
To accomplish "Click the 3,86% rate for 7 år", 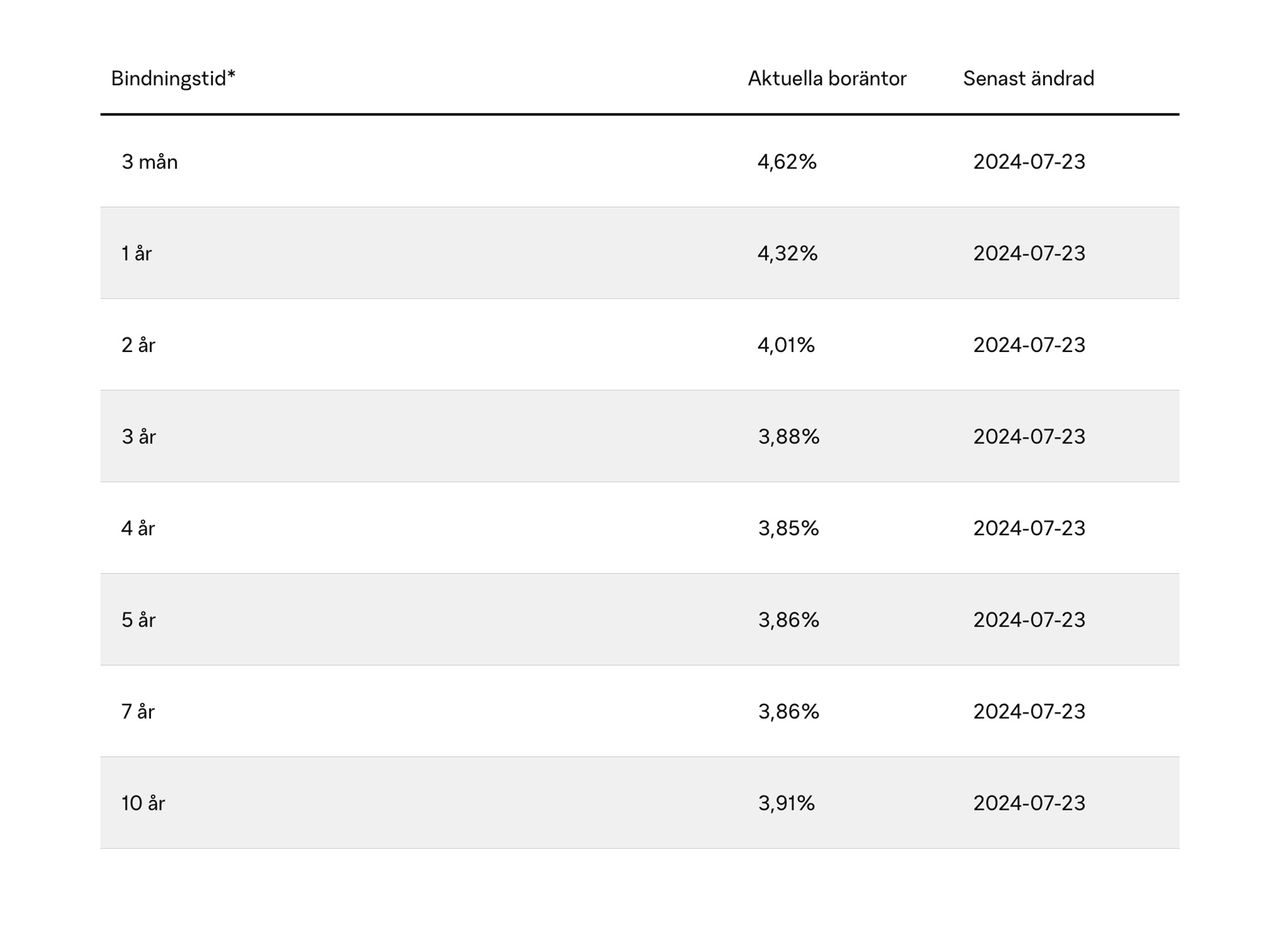I will (x=788, y=712).
